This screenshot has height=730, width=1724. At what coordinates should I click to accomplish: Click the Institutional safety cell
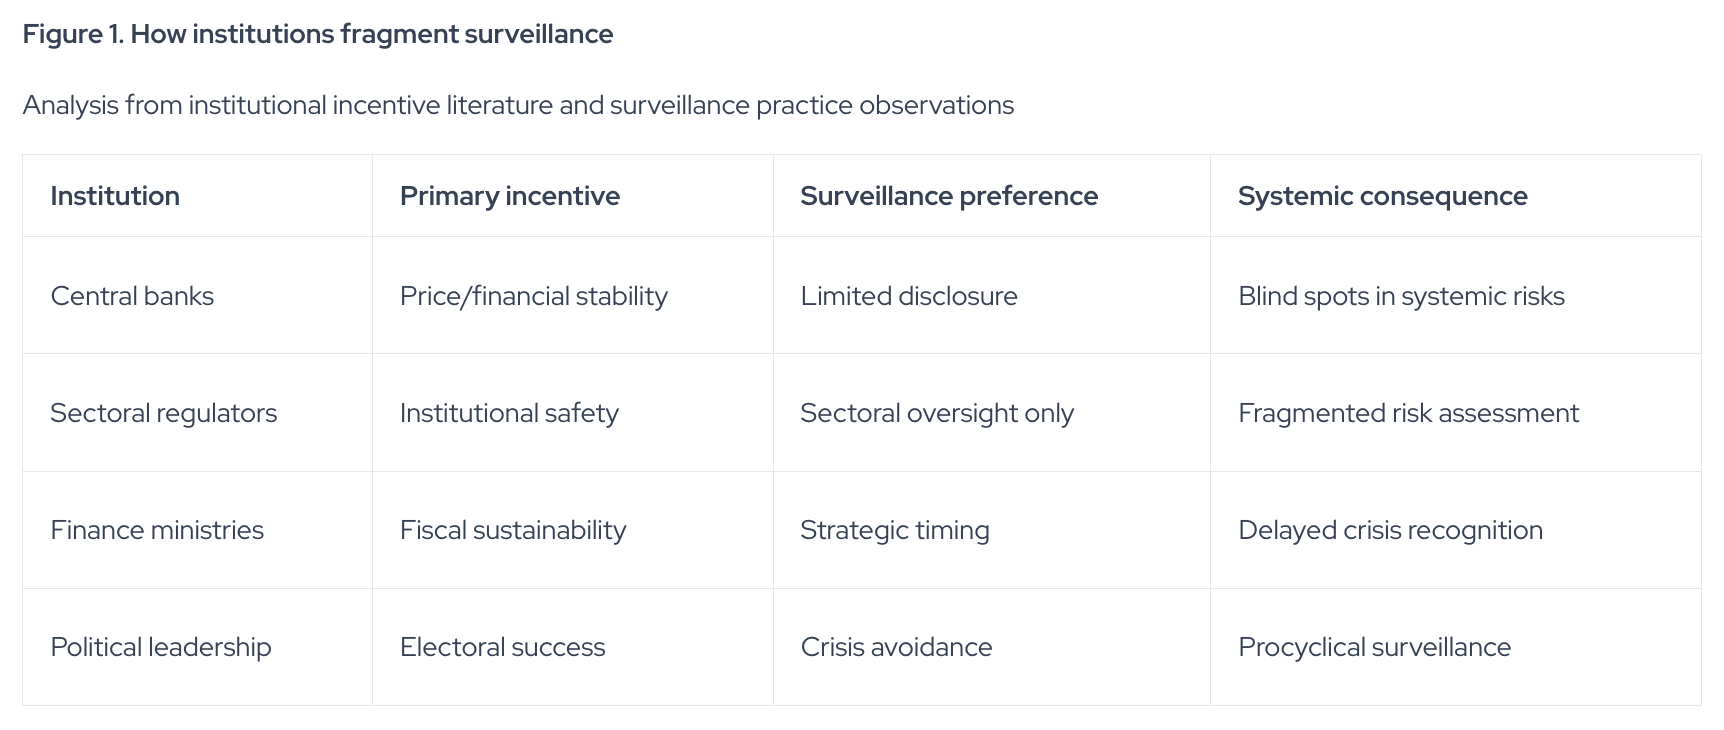point(572,412)
